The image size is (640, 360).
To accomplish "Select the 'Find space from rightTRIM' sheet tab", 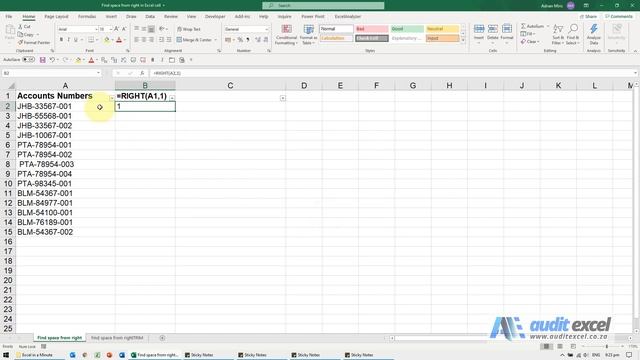I will 117,338.
